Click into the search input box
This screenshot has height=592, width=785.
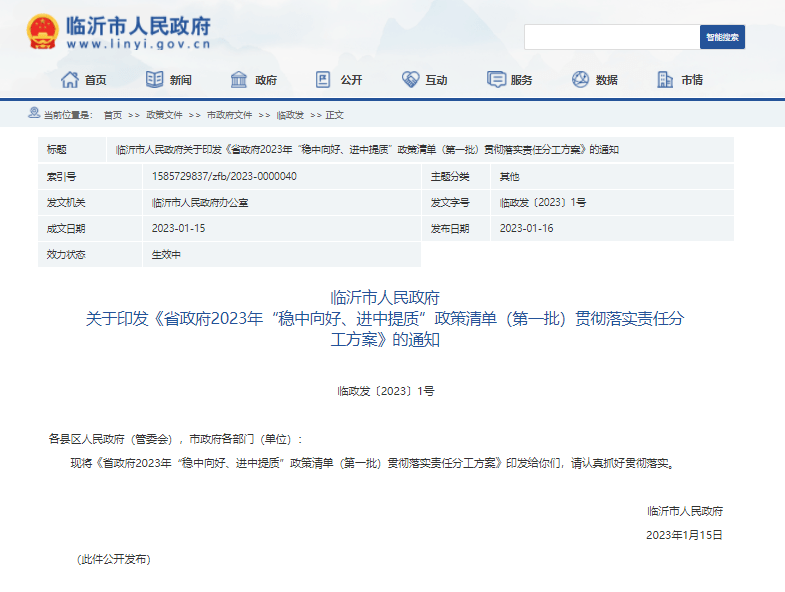click(611, 37)
